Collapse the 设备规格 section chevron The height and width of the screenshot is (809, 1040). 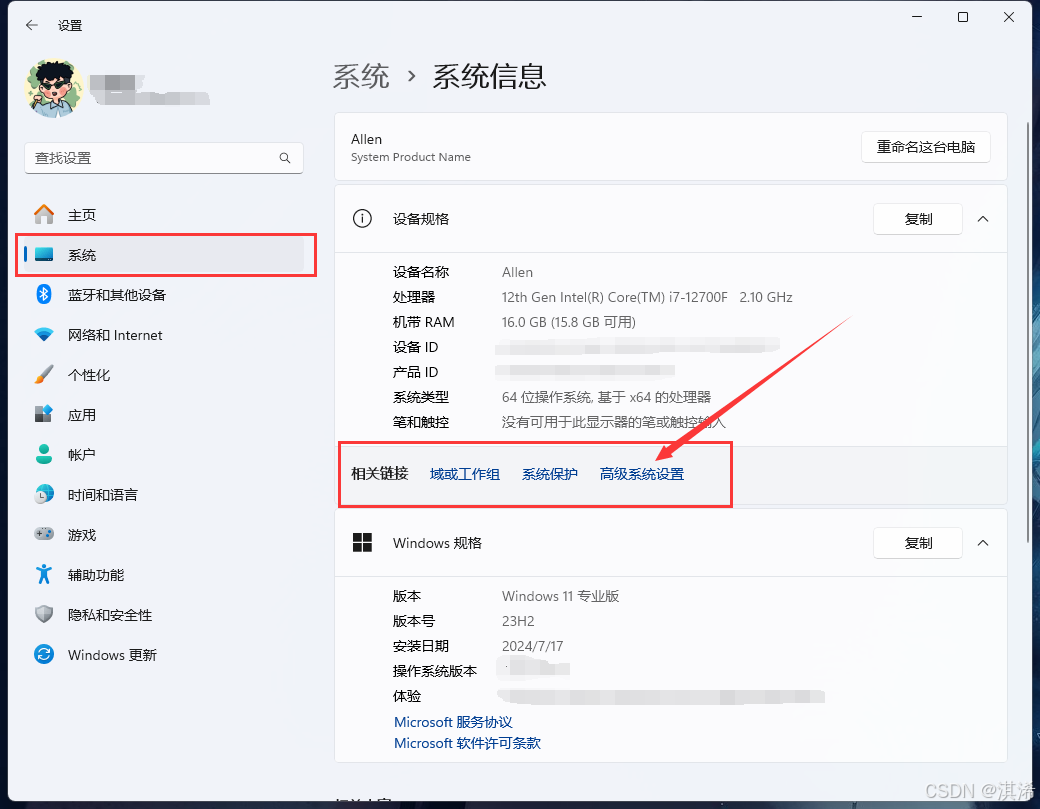pyautogui.click(x=983, y=219)
